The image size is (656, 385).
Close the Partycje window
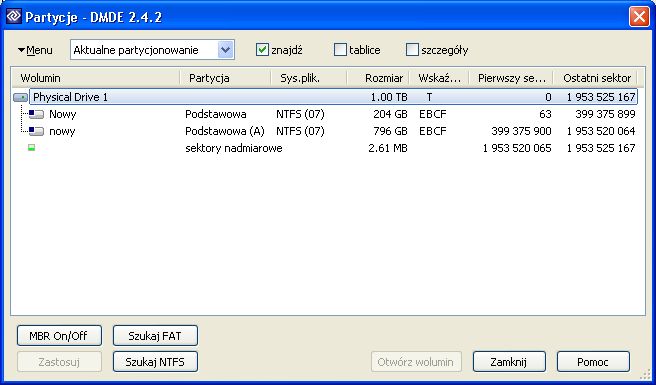point(639,17)
